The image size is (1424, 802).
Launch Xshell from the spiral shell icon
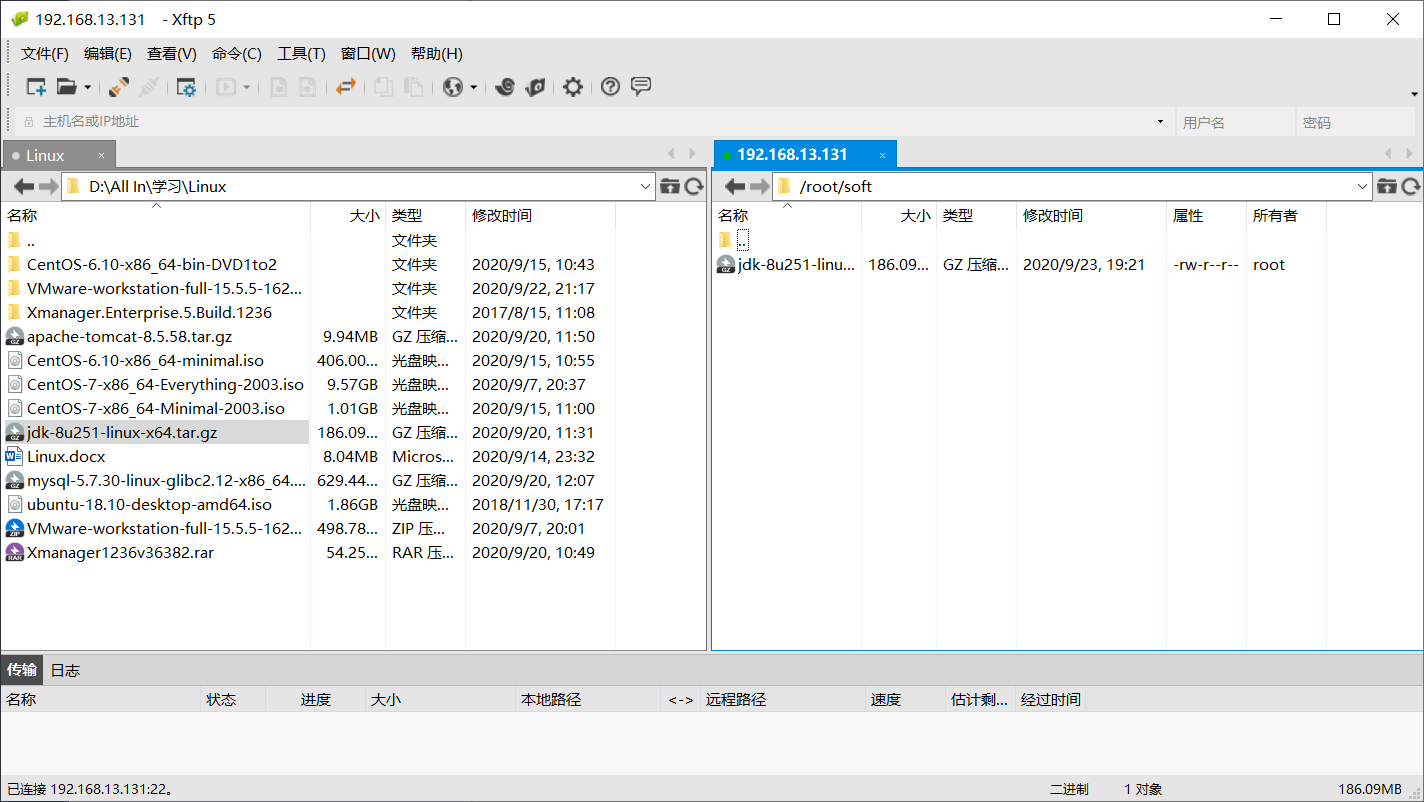[x=505, y=87]
